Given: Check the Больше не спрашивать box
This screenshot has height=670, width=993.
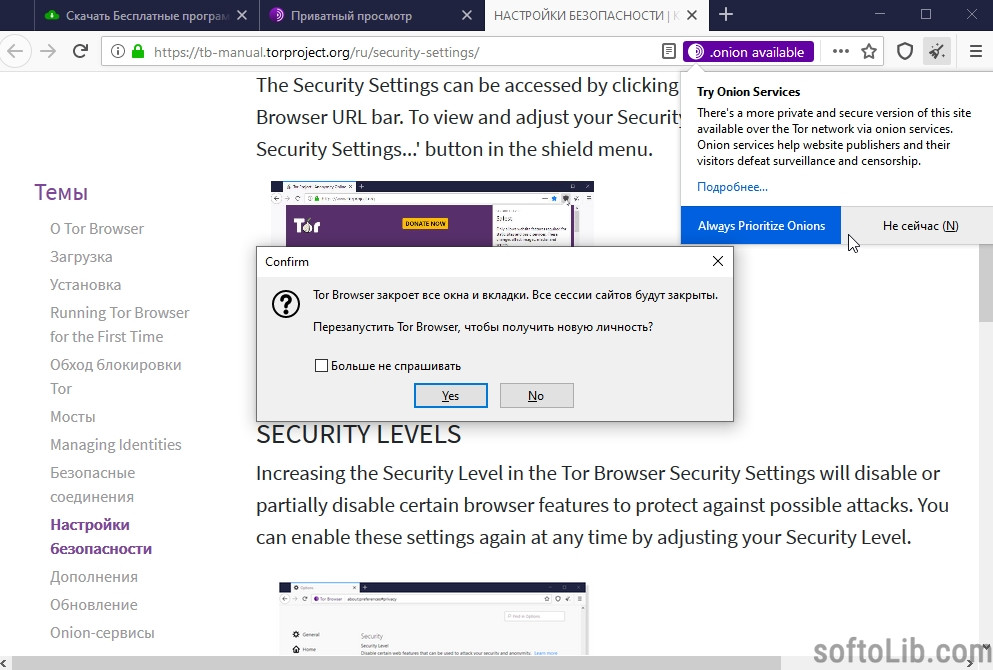Looking at the screenshot, I should tap(321, 365).
